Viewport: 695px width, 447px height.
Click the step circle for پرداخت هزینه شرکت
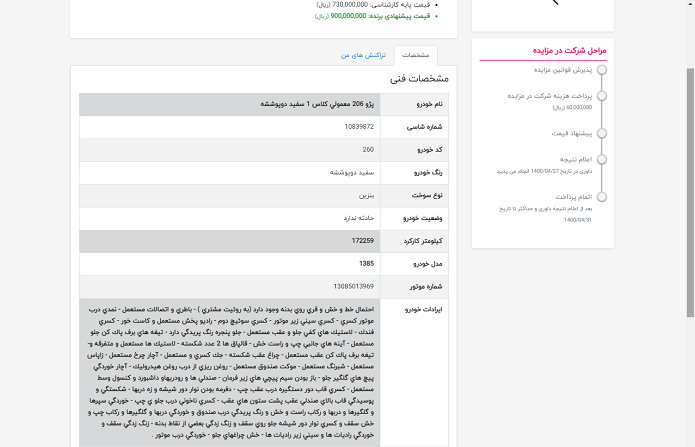[x=601, y=96]
